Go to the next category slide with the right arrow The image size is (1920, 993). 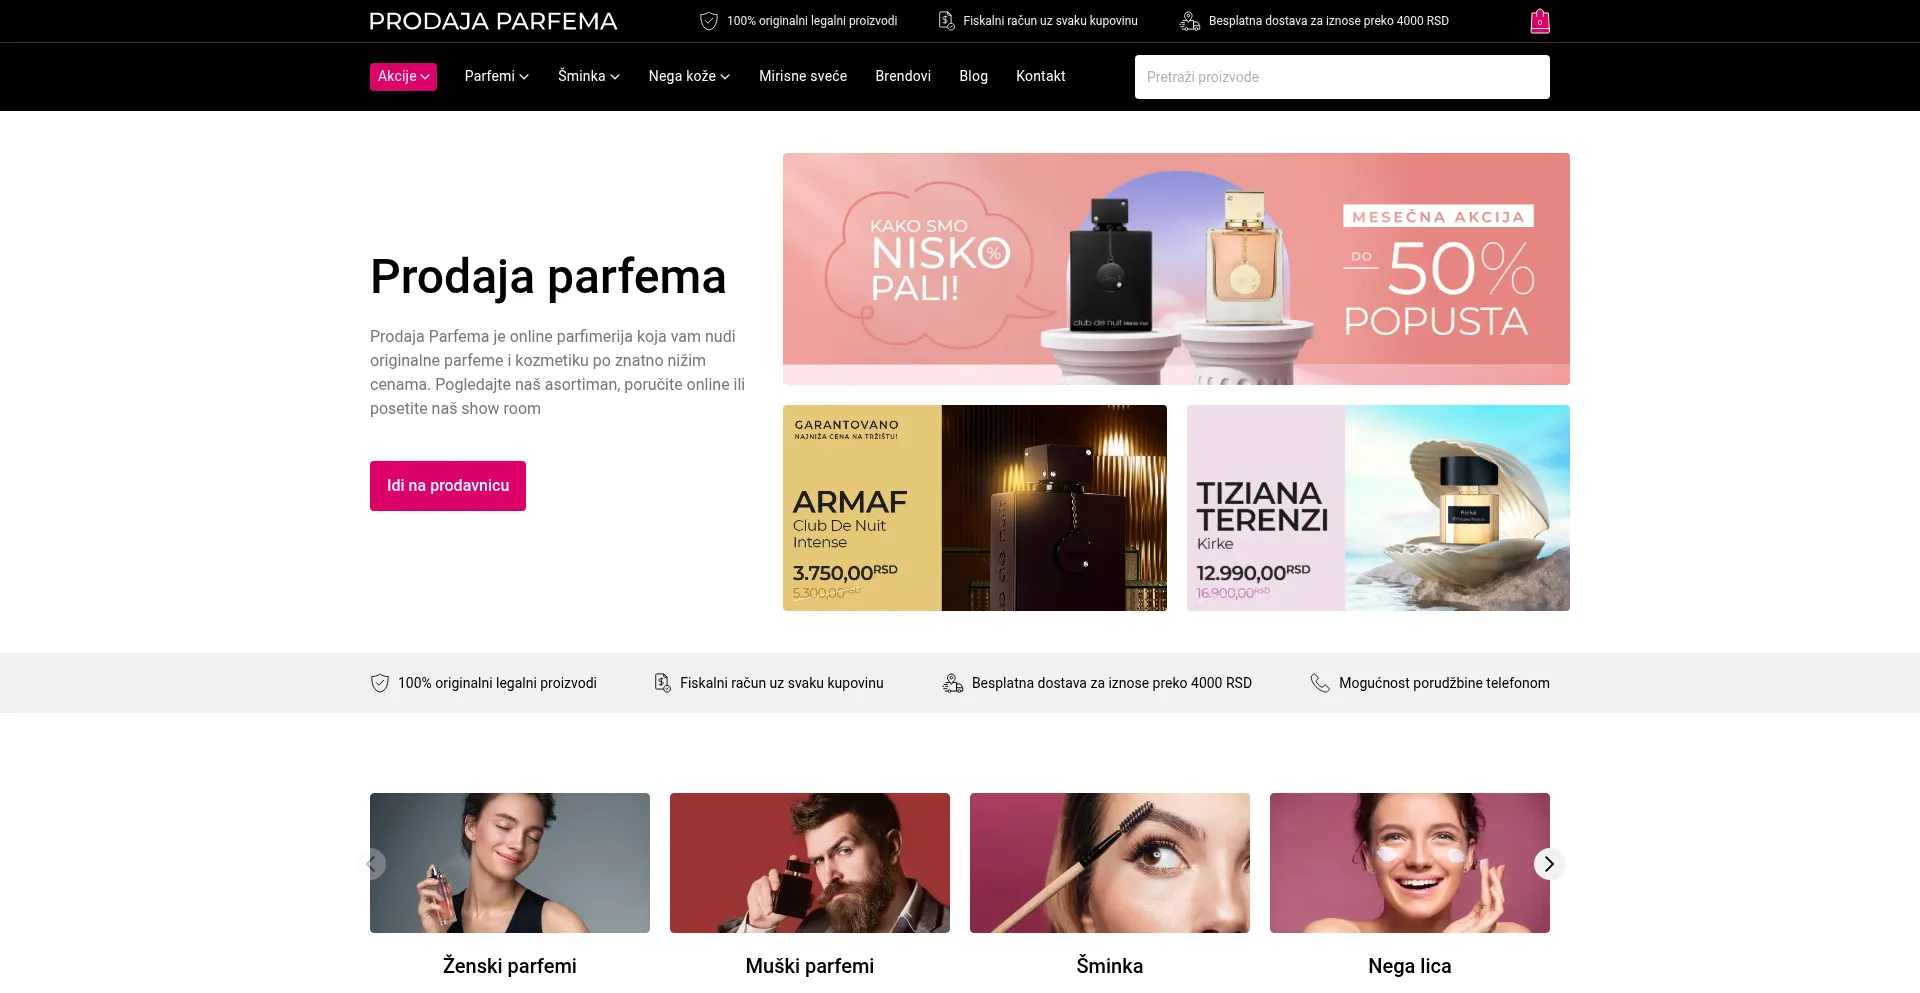1549,864
